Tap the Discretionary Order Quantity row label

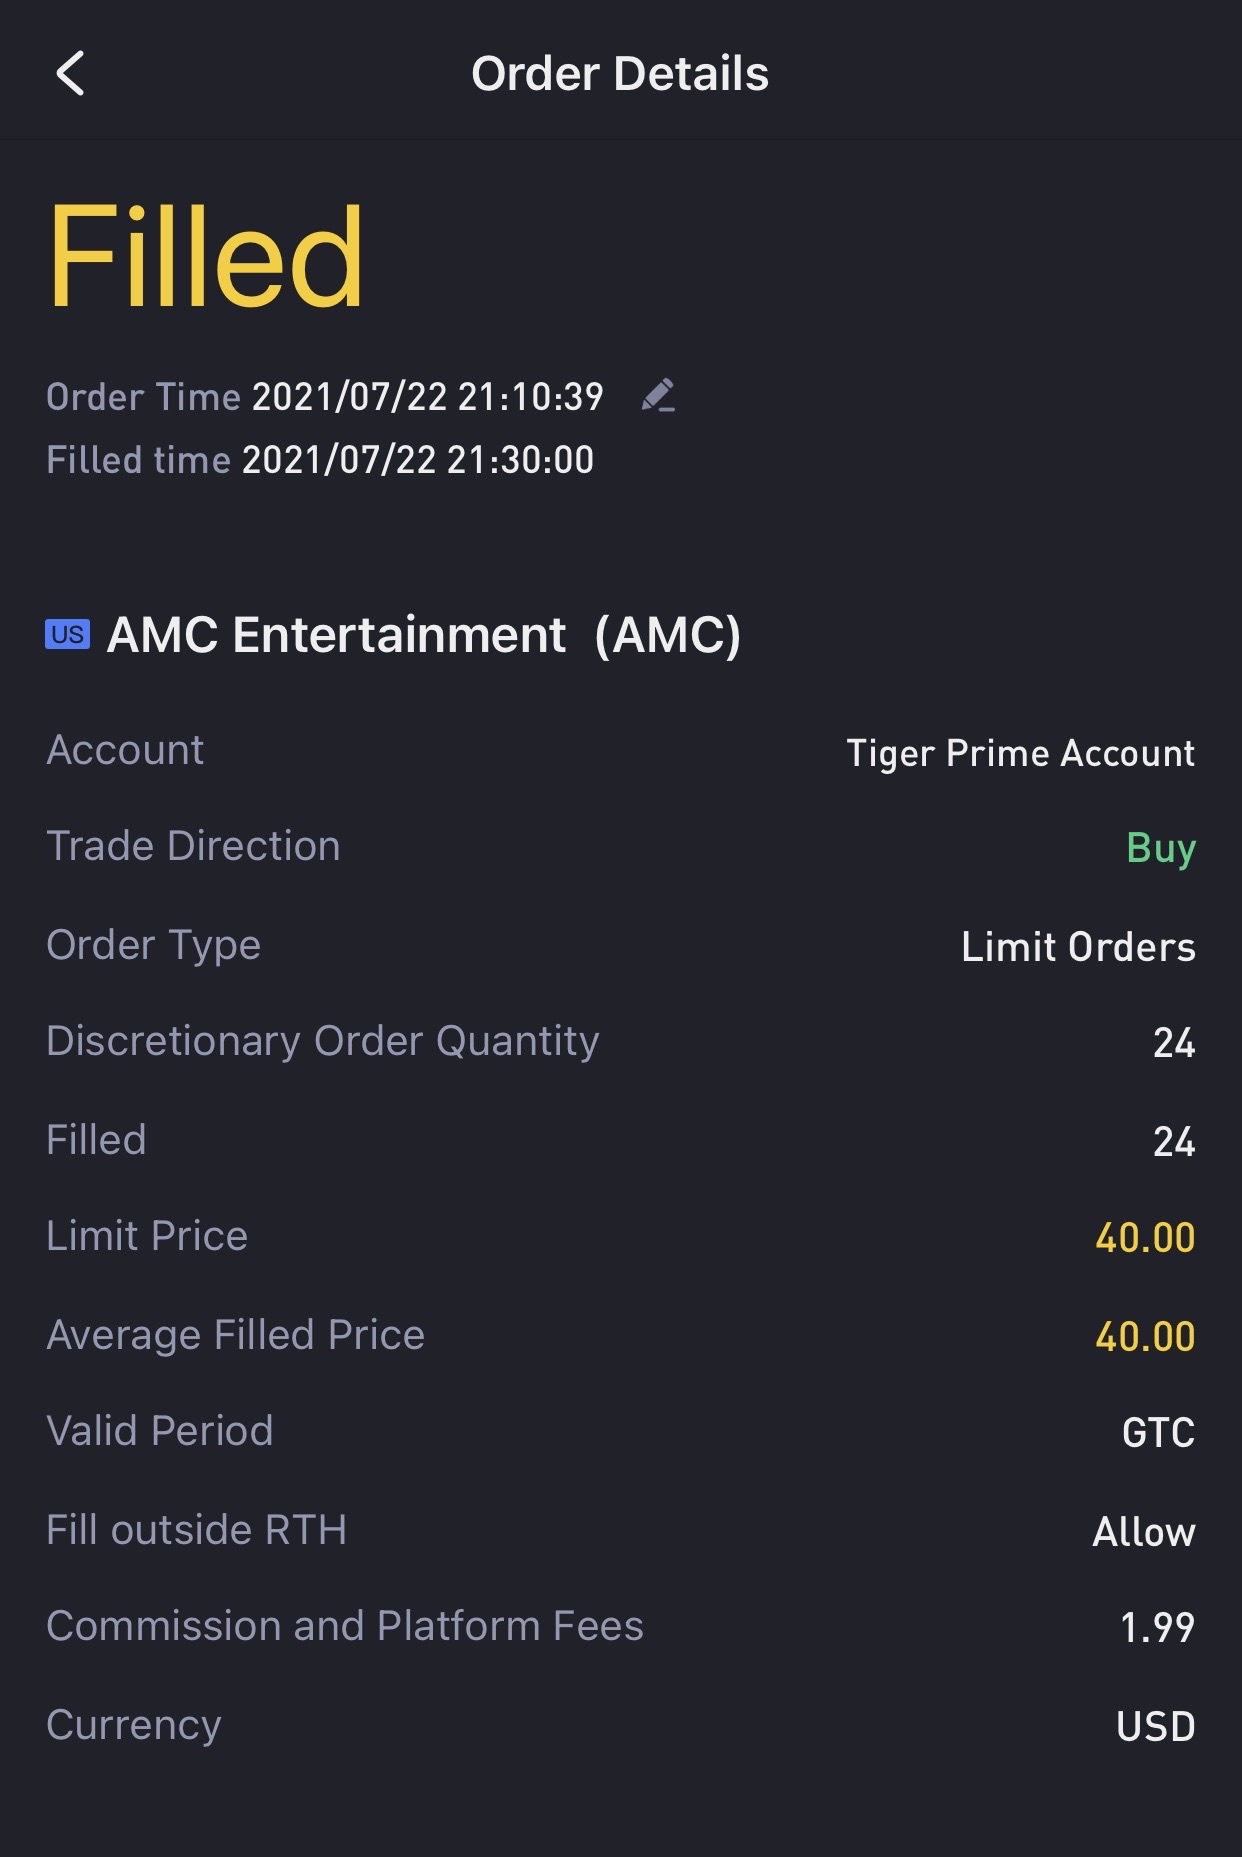[x=323, y=1041]
